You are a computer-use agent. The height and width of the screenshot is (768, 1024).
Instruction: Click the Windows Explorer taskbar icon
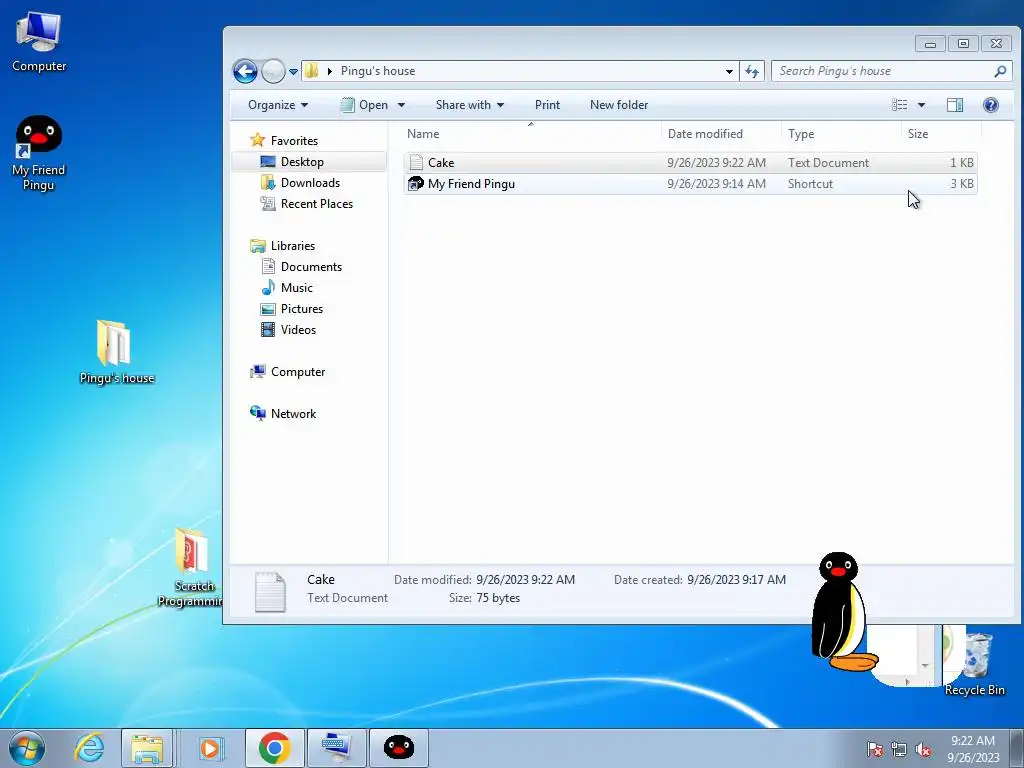147,748
